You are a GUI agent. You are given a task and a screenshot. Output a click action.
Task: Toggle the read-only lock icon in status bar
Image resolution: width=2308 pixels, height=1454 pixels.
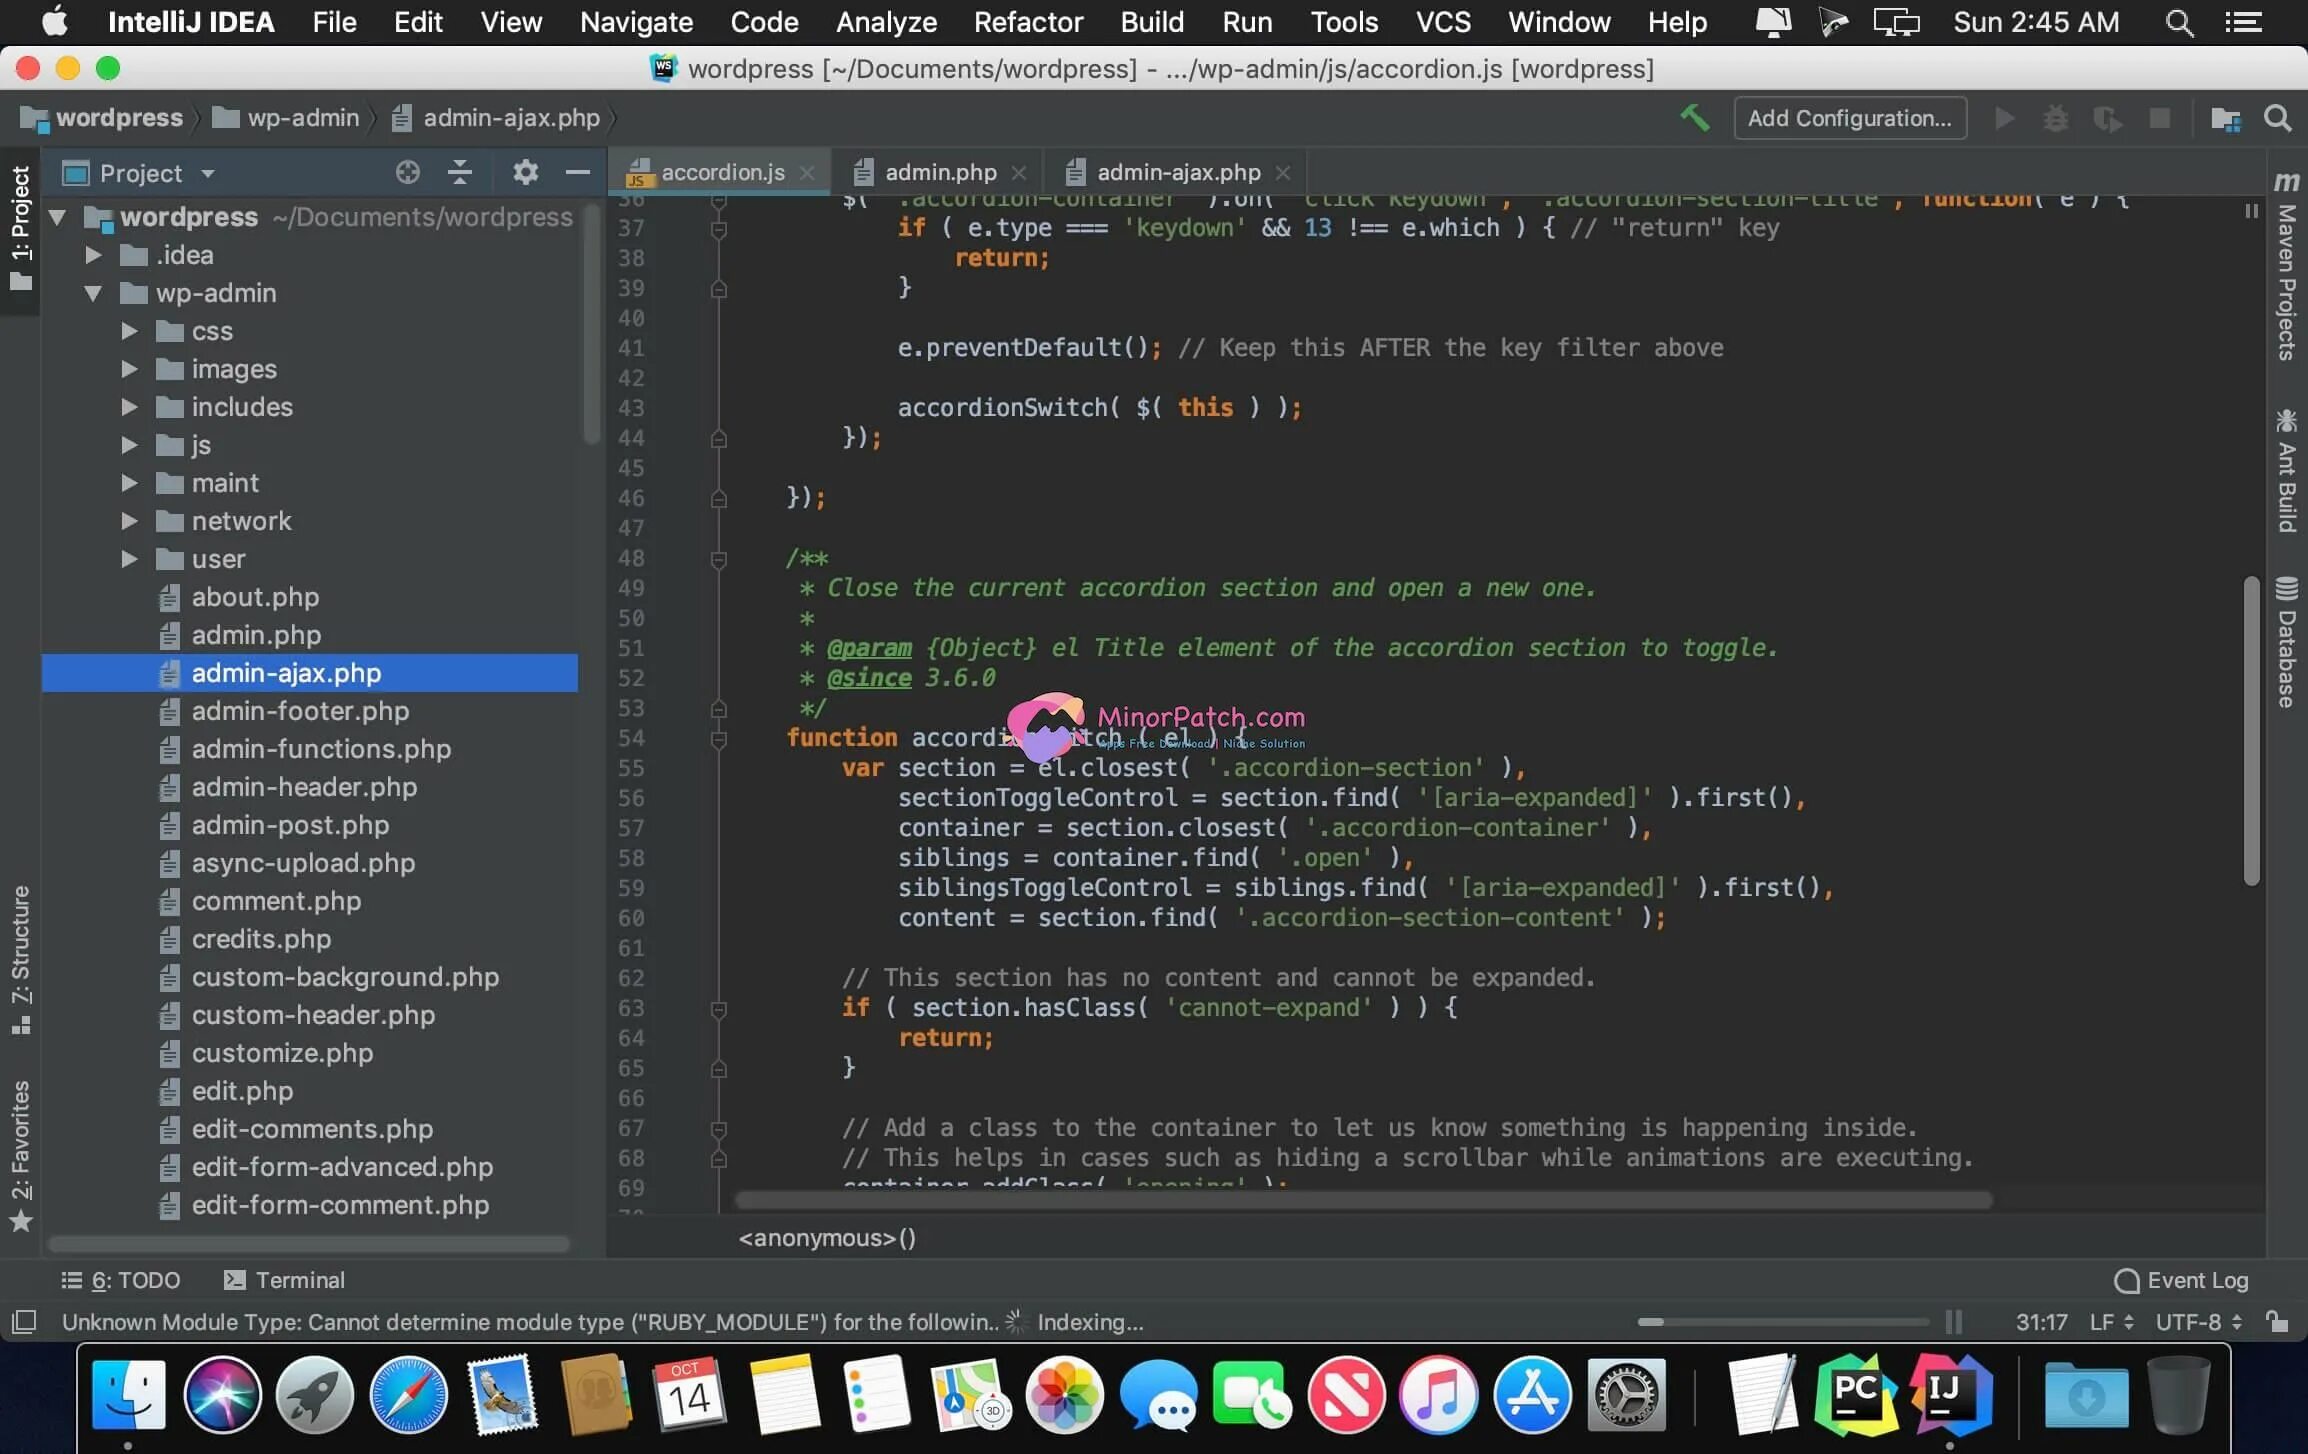2277,1322
